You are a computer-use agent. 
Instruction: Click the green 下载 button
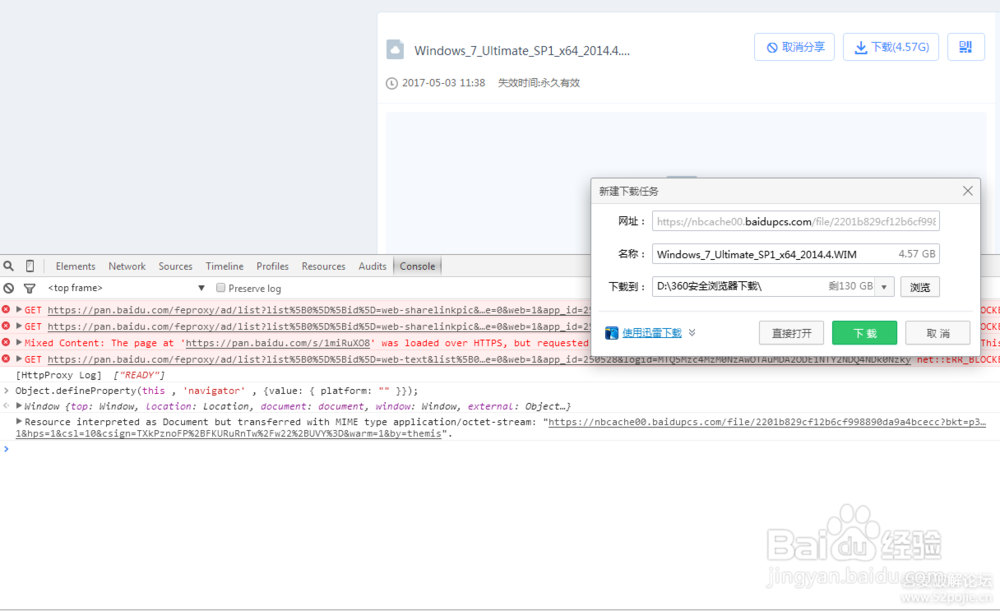pos(865,333)
